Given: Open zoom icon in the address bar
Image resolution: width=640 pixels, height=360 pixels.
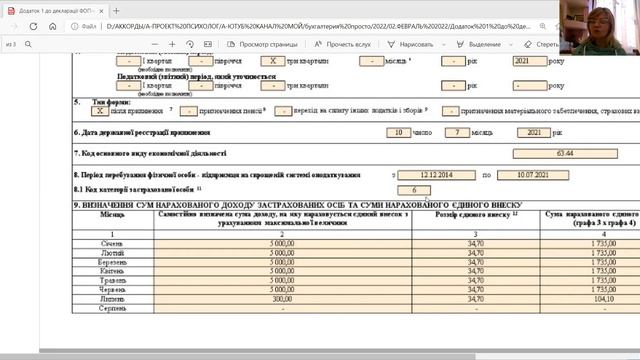Looking at the screenshot, I should click(x=542, y=26).
